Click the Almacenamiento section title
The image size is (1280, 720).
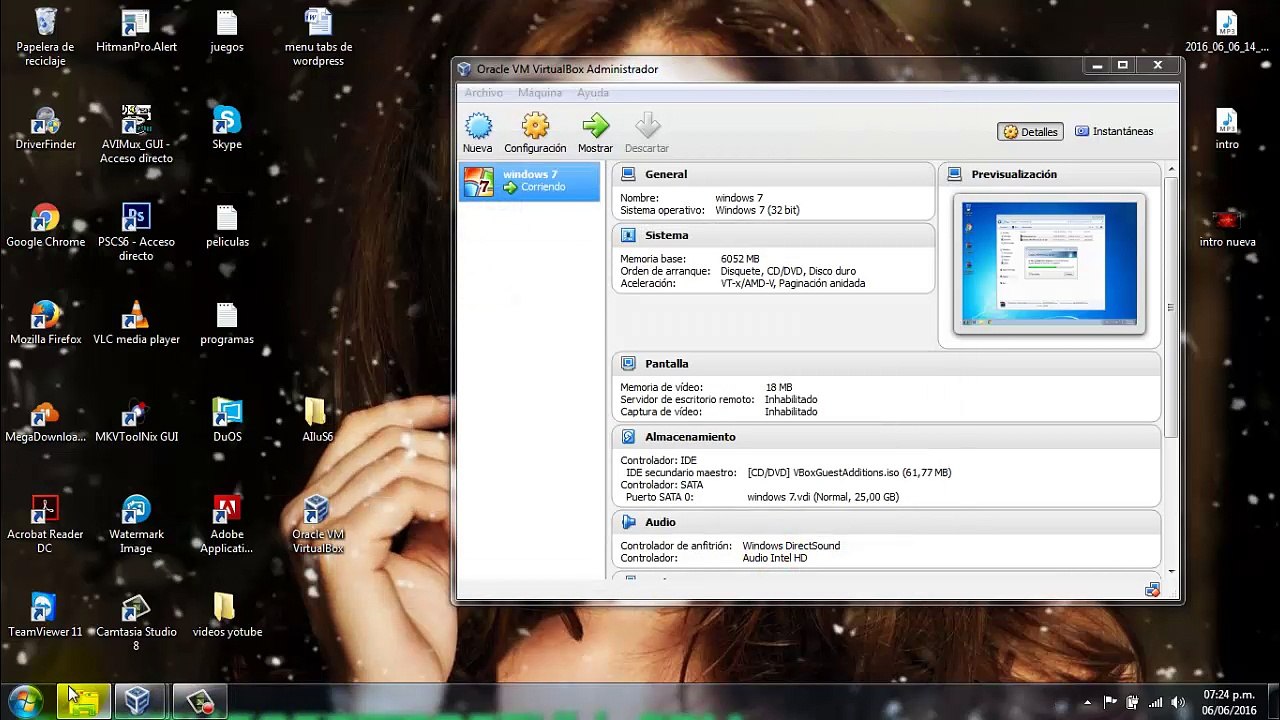690,437
